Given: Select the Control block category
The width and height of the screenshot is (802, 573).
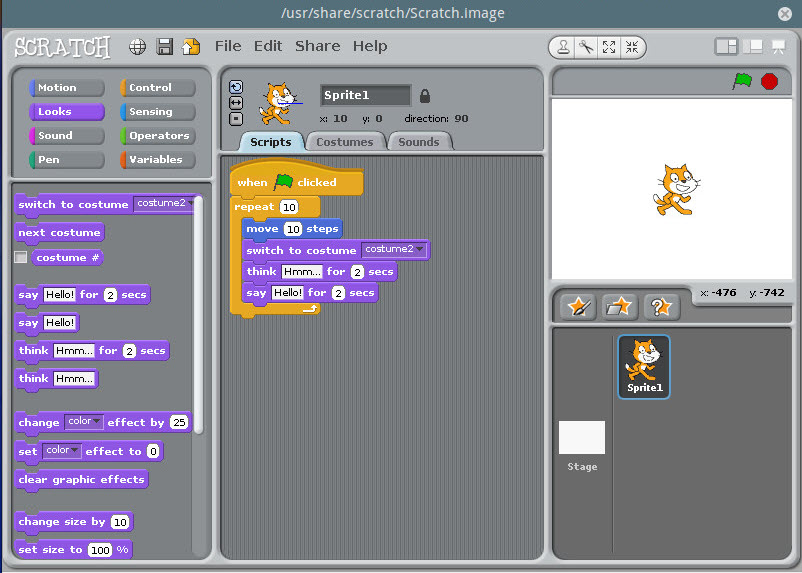Looking at the screenshot, I should pyautogui.click(x=158, y=87).
